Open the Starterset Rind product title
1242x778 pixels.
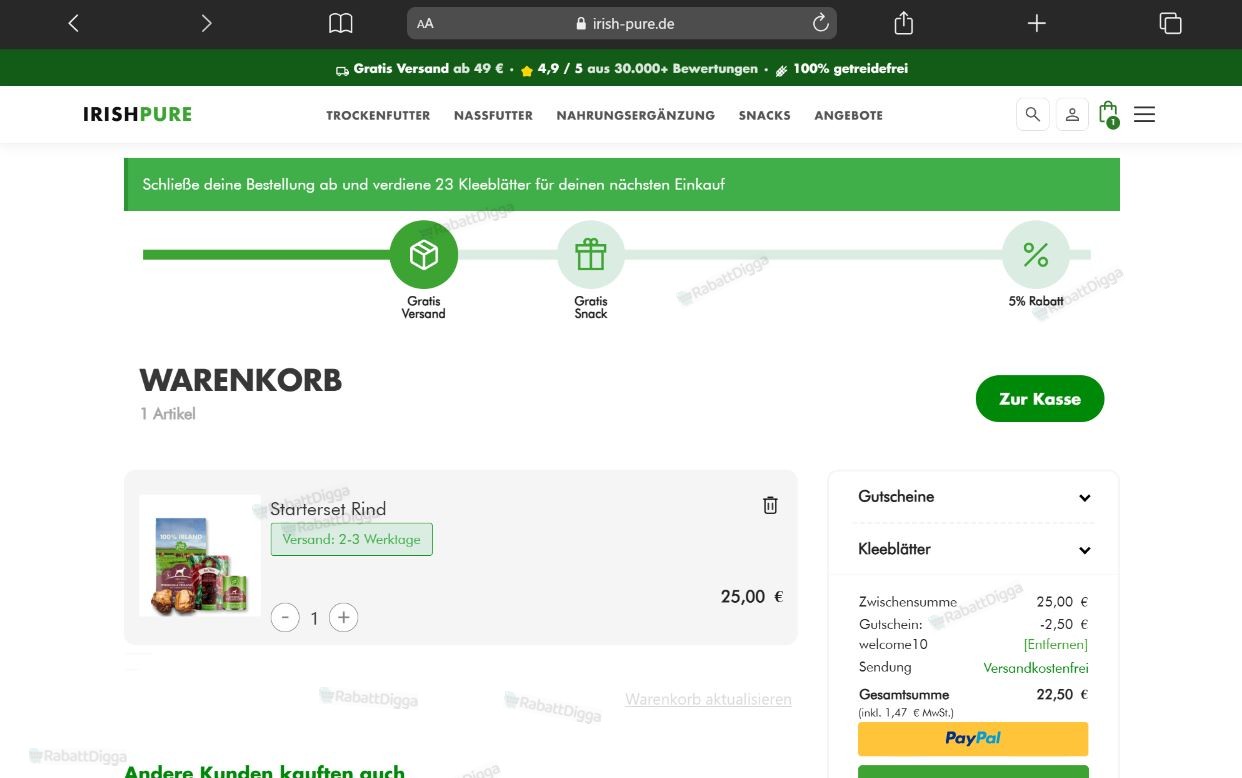328,509
